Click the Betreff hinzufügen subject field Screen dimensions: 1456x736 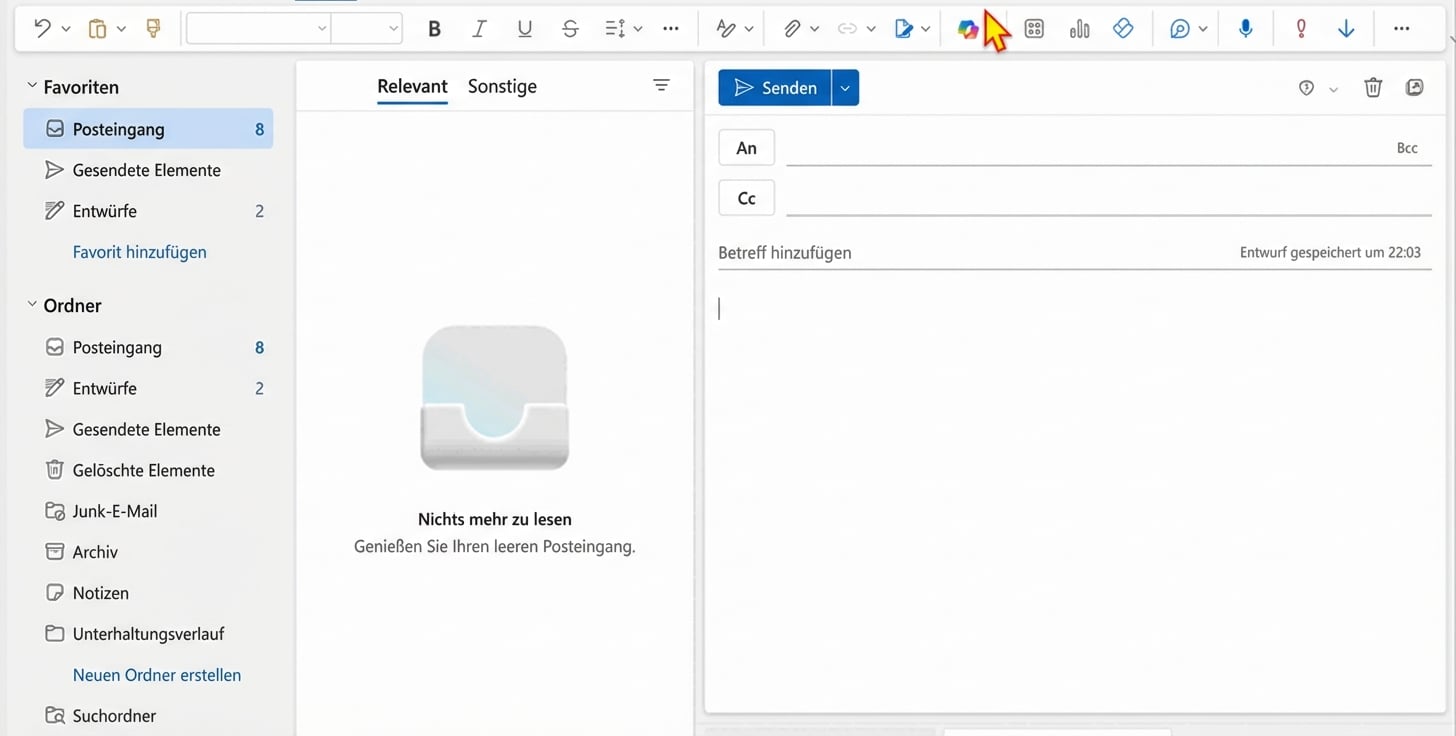[960, 253]
